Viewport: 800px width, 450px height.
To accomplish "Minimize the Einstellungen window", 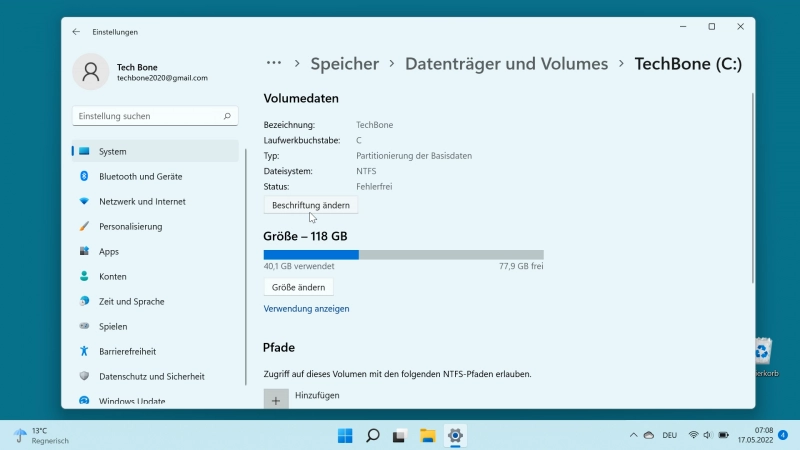I will 683,27.
